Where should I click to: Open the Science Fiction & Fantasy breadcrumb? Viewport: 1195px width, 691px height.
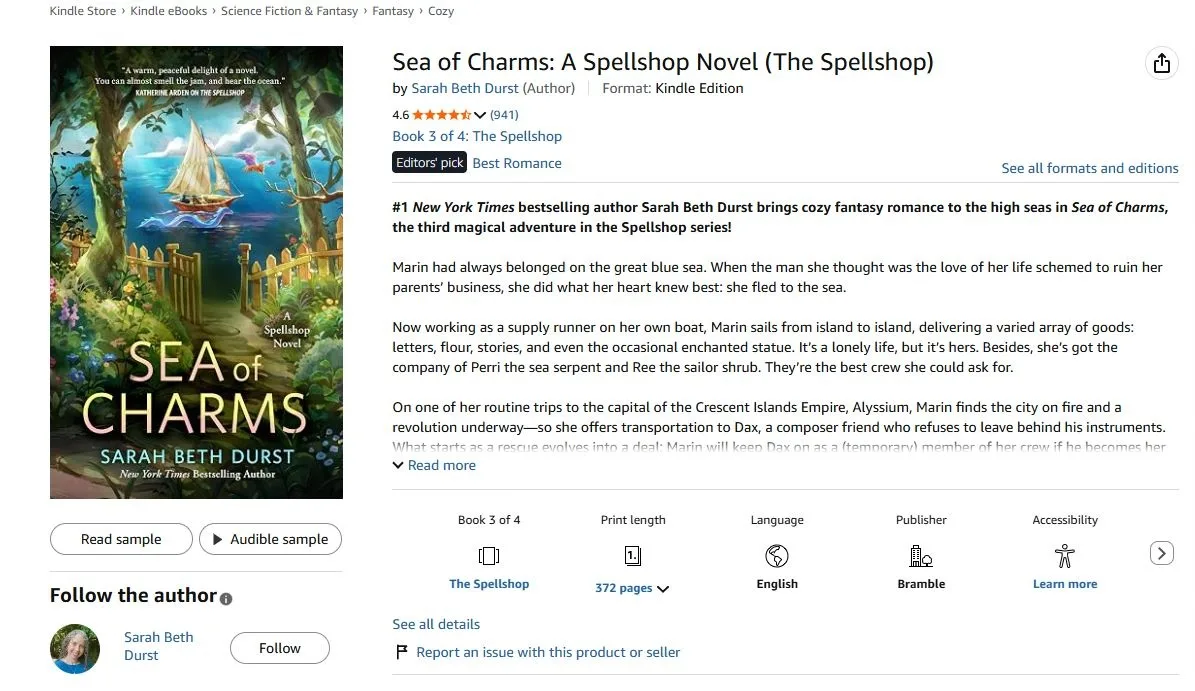coord(290,11)
